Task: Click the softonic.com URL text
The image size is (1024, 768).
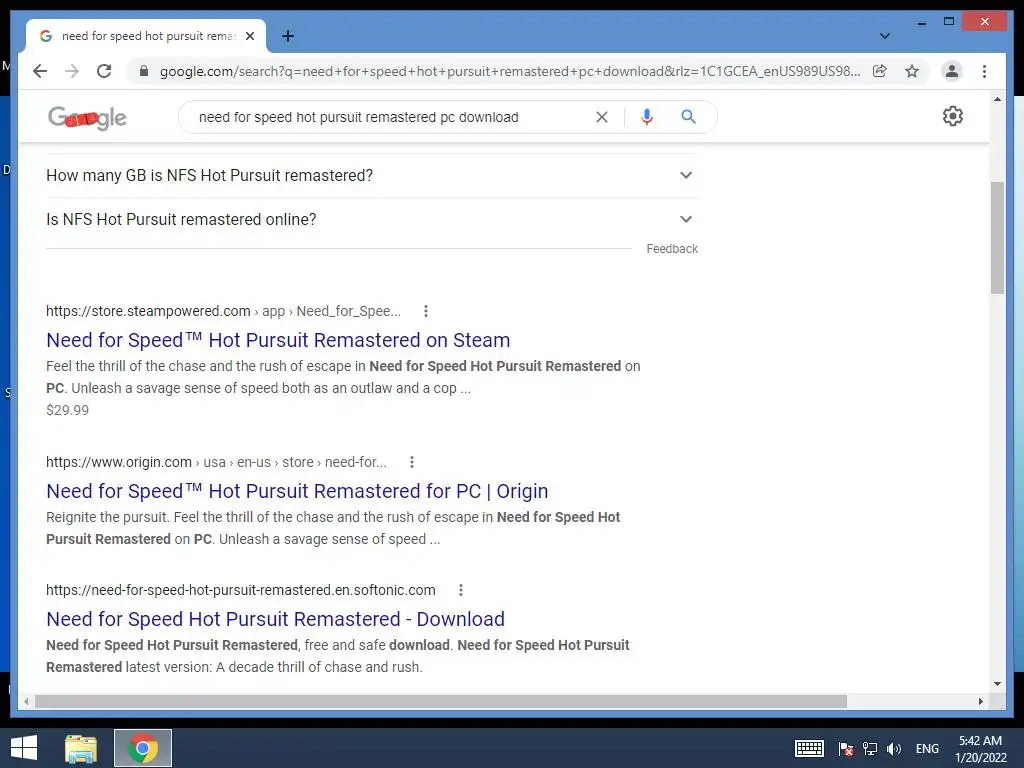Action: pos(240,590)
